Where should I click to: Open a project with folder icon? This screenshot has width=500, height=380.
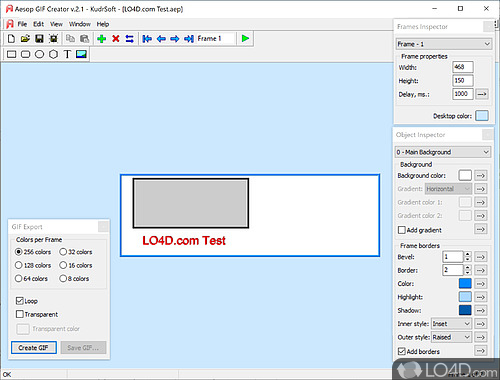pyautogui.click(x=25, y=39)
